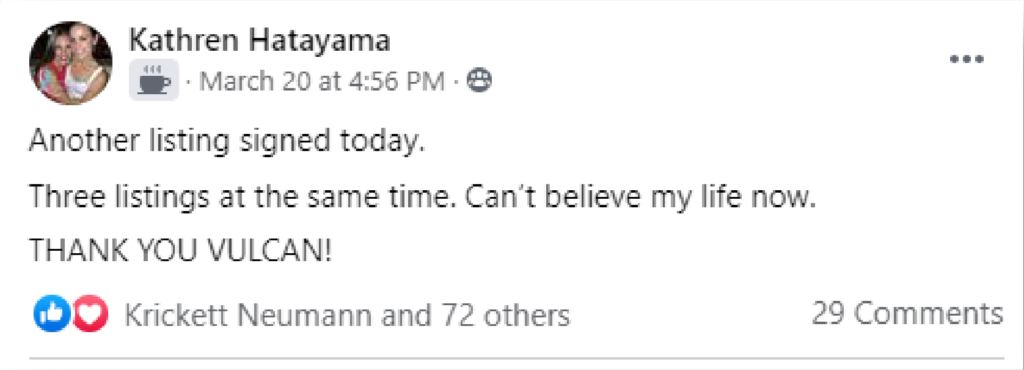Click the 'Three listings at the same time' sentence
The height and width of the screenshot is (370, 1024).
point(244,198)
